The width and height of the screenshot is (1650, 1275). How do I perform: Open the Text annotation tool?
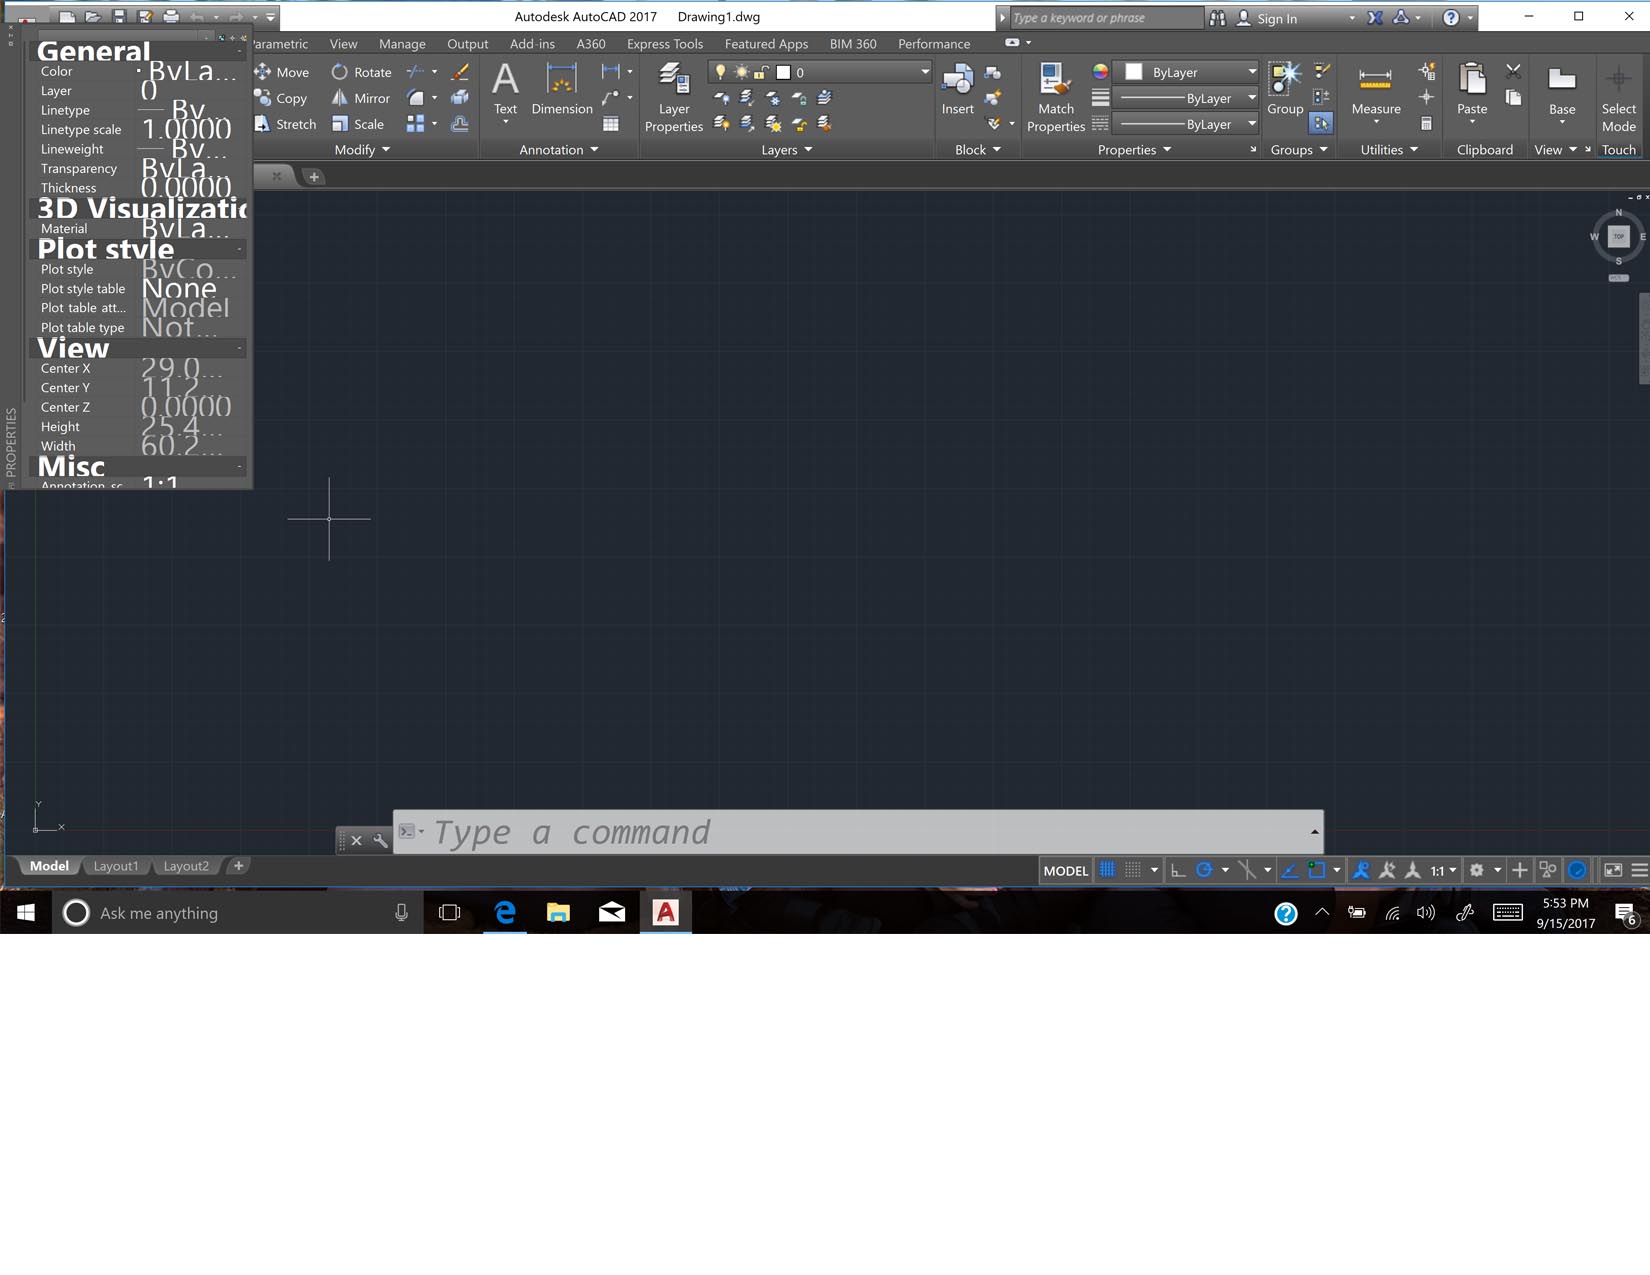[506, 92]
